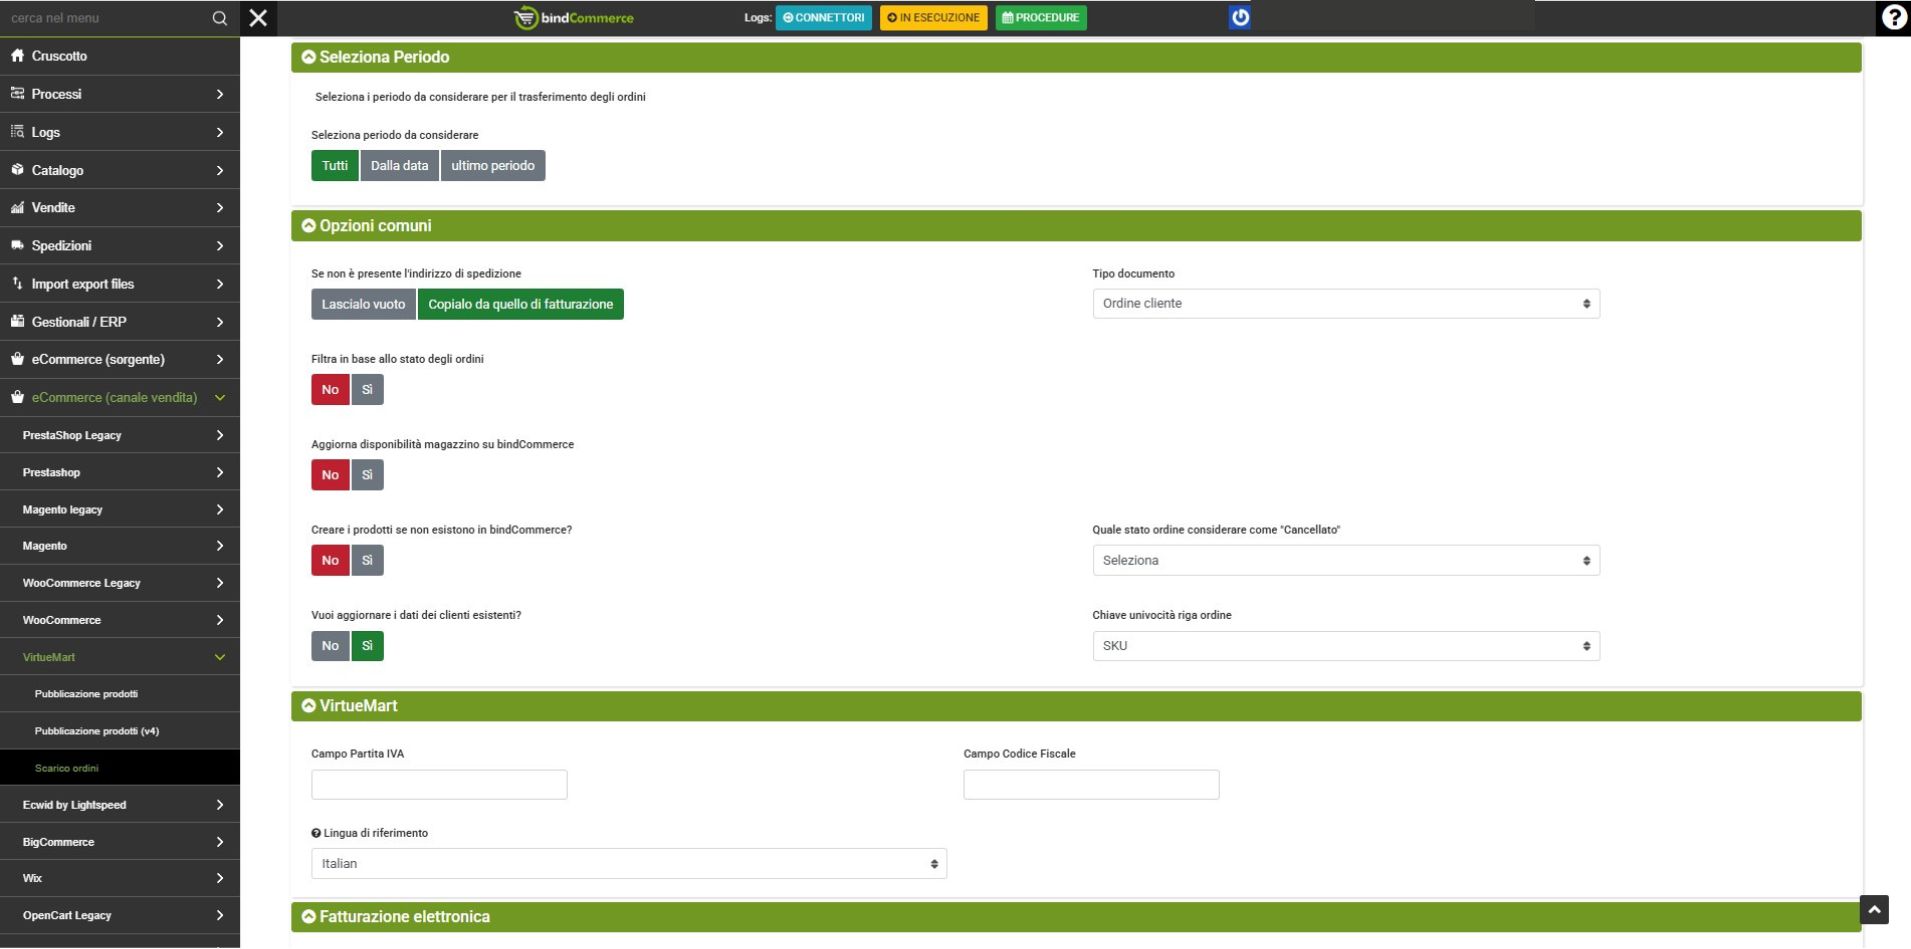Click the PROCEDURE logs button
This screenshot has width=1911, height=949.
click(x=1040, y=18)
